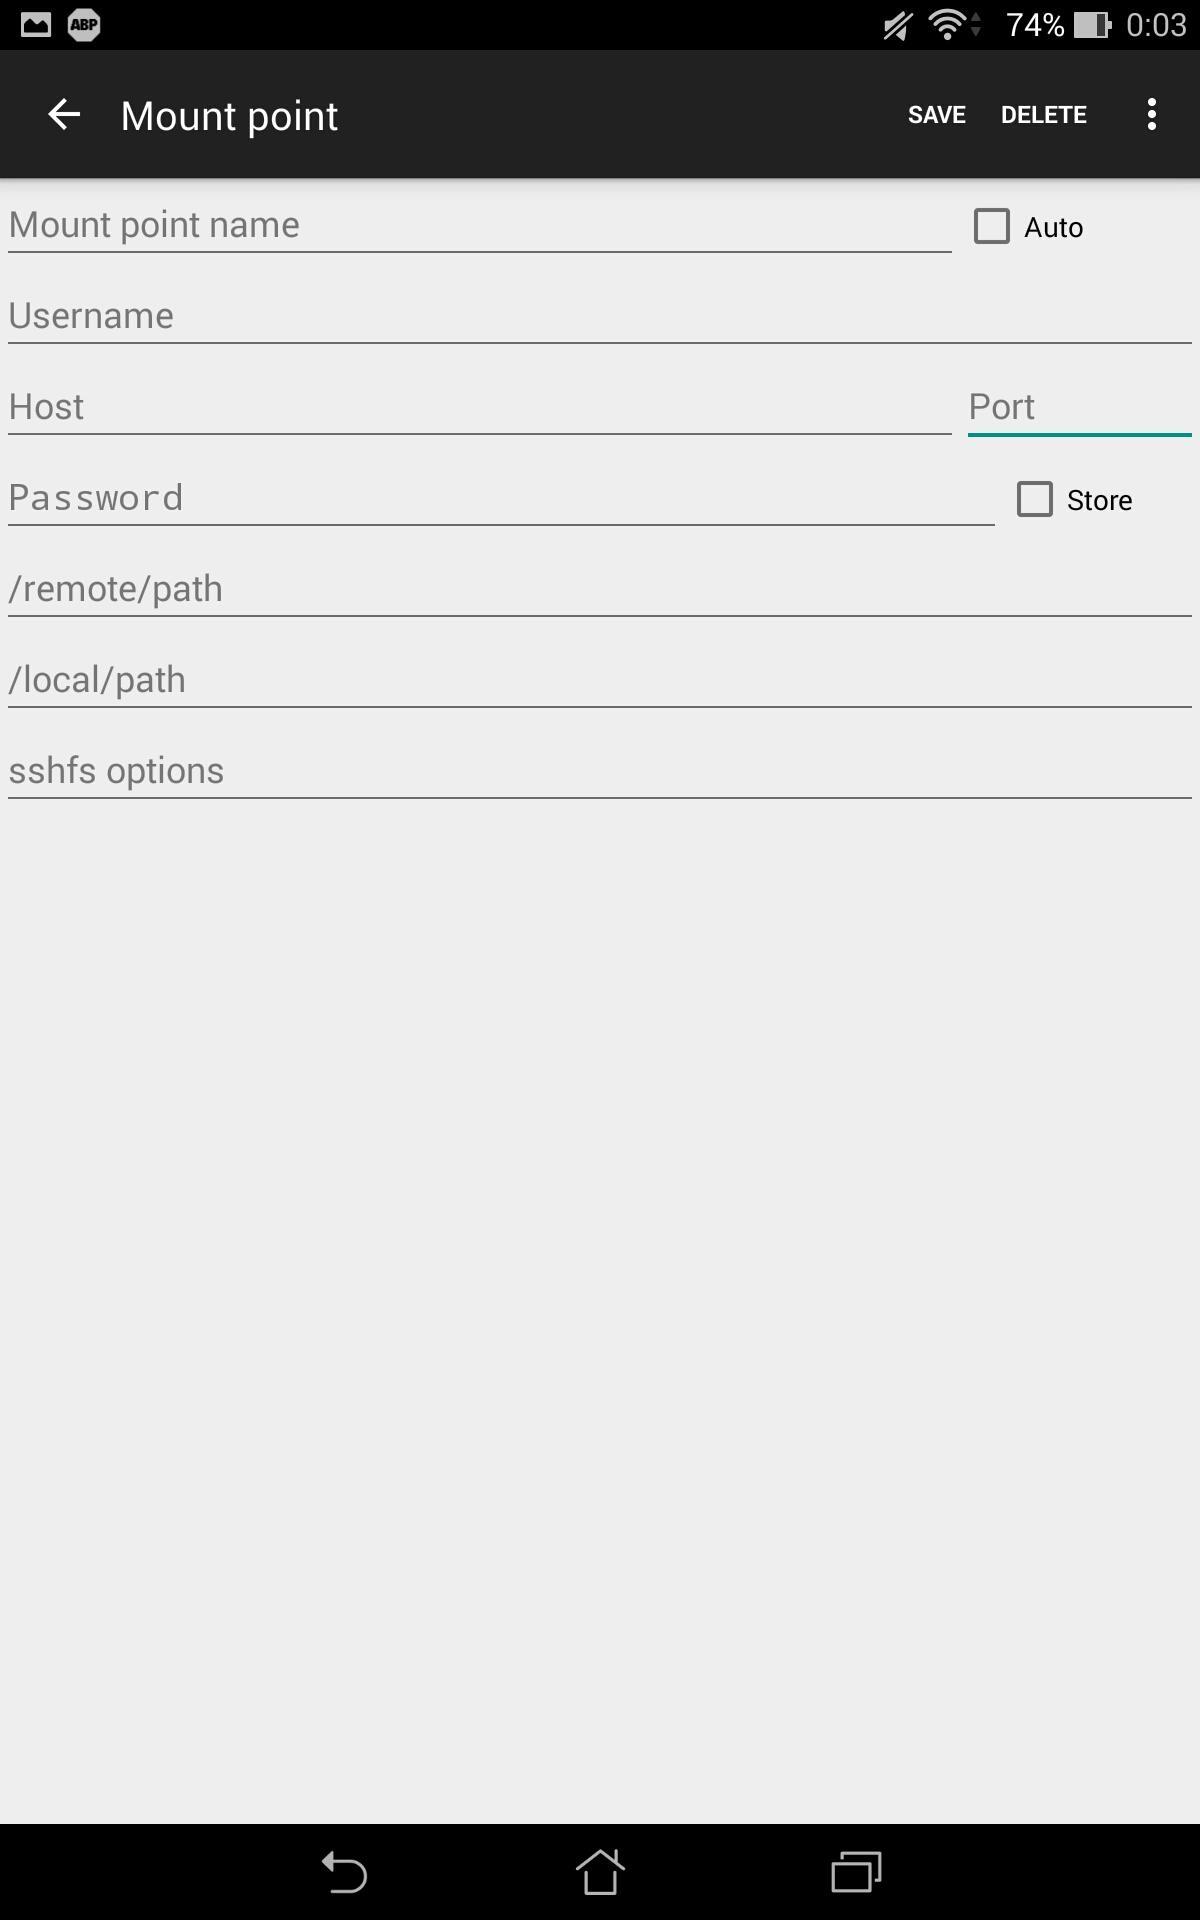The height and width of the screenshot is (1920, 1200).
Task: Tap the muted signal status icon
Action: point(897,25)
